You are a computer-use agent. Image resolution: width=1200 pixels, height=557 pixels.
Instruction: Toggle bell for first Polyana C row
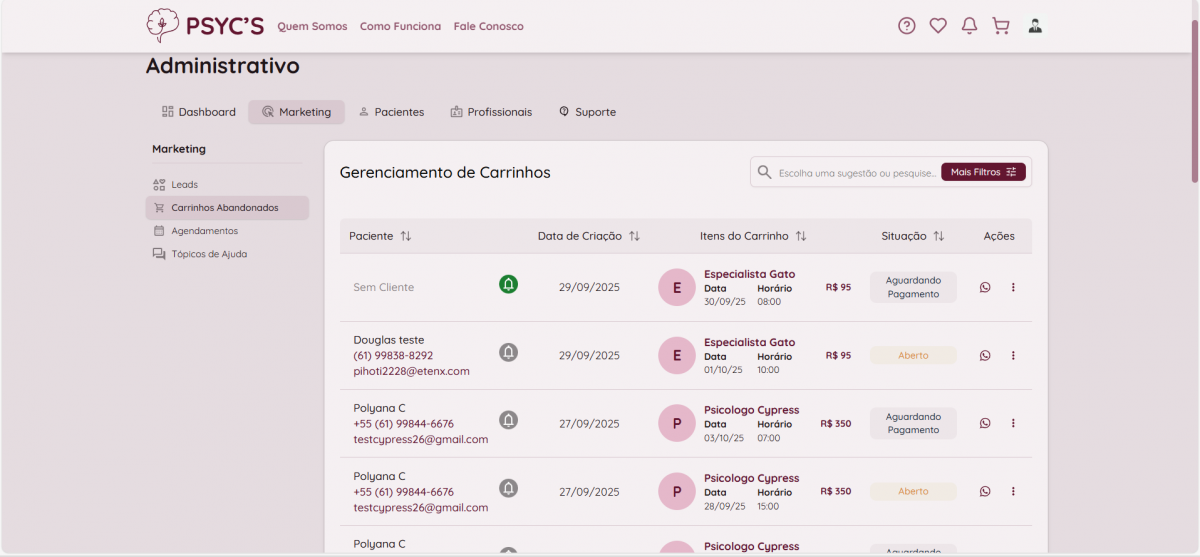[508, 420]
